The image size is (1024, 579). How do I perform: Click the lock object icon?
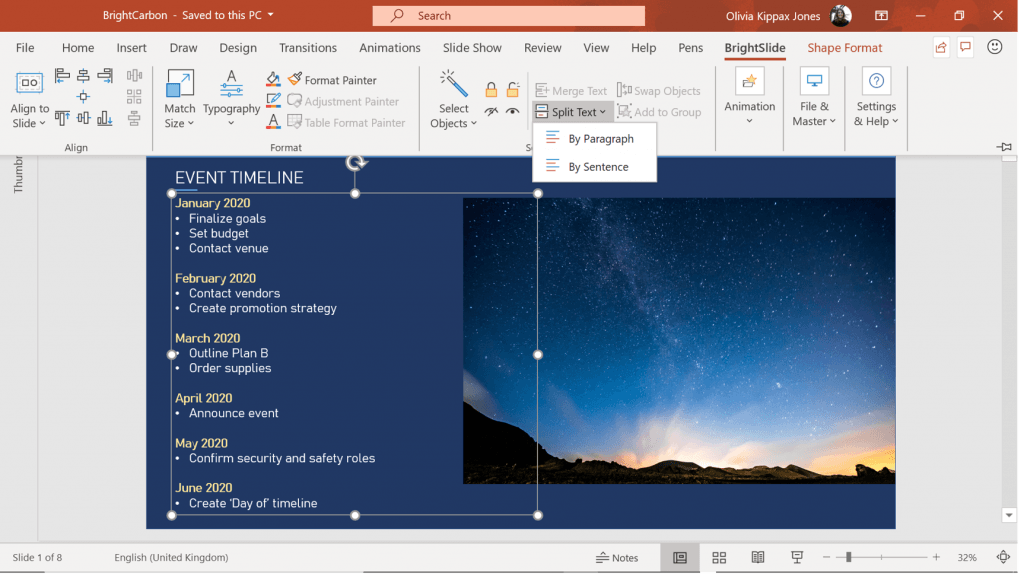491,90
